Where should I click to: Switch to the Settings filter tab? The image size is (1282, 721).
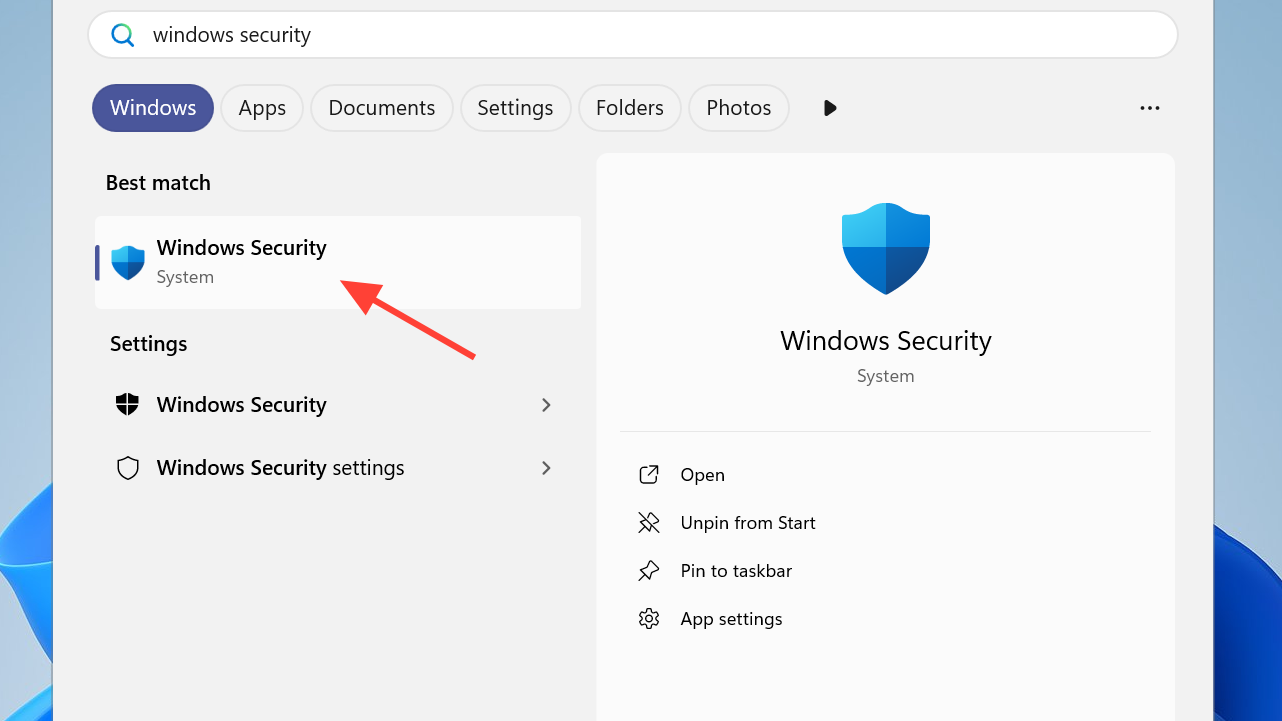tap(515, 108)
